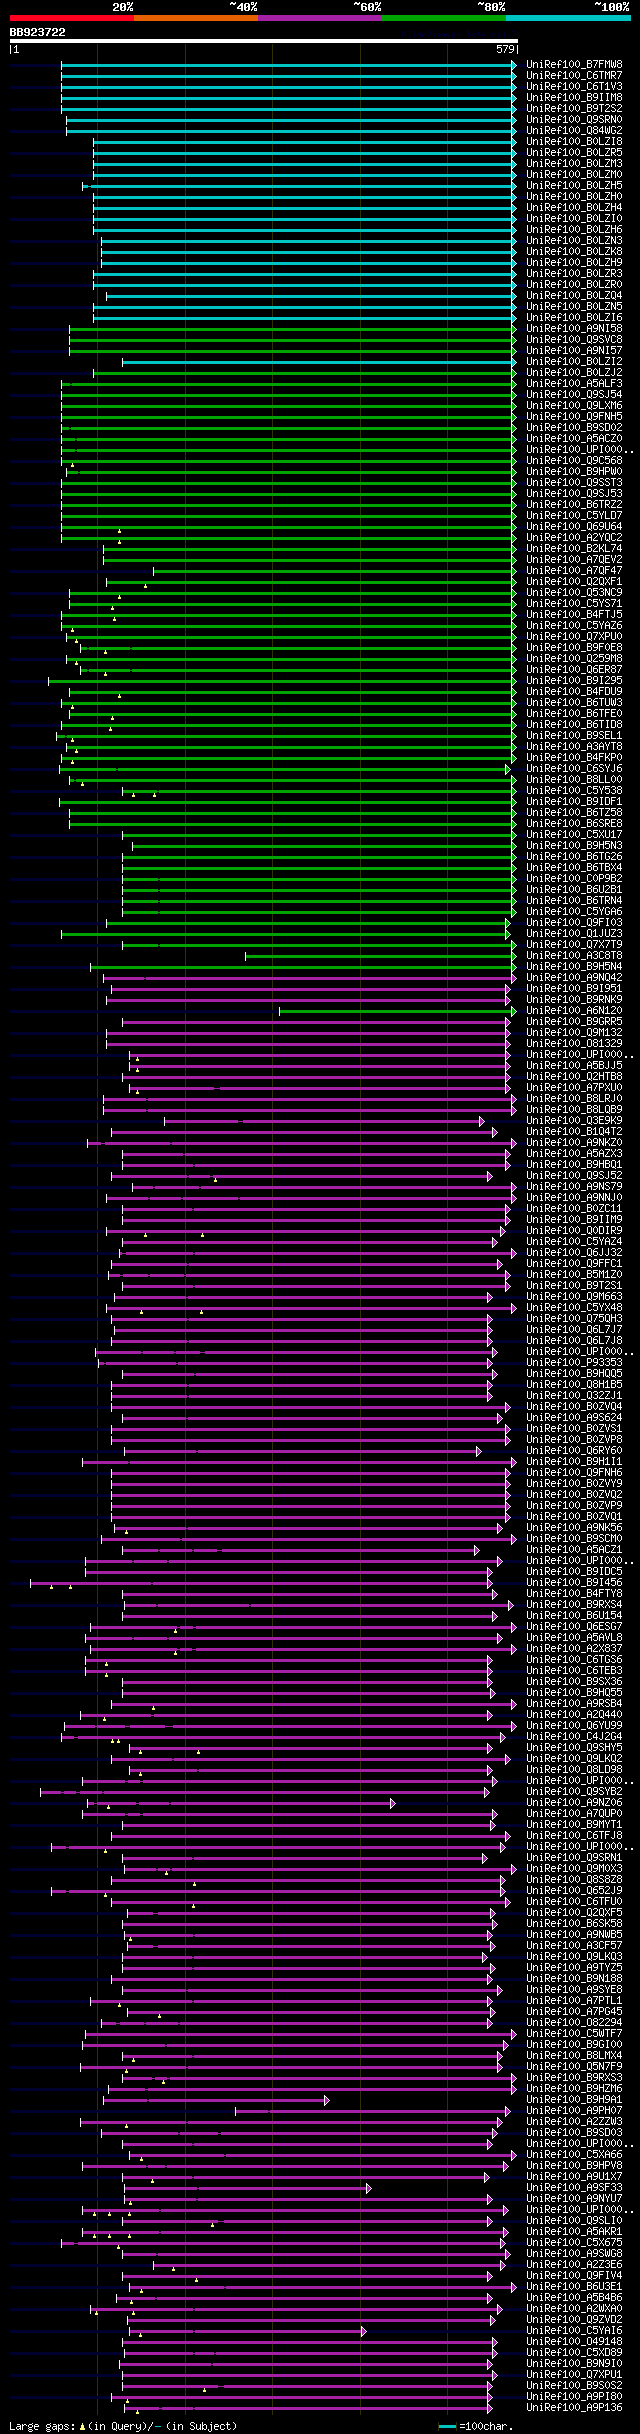Select hit label UniRef100_B9IDF1
The height and width of the screenshot is (2434, 640).
(574, 802)
